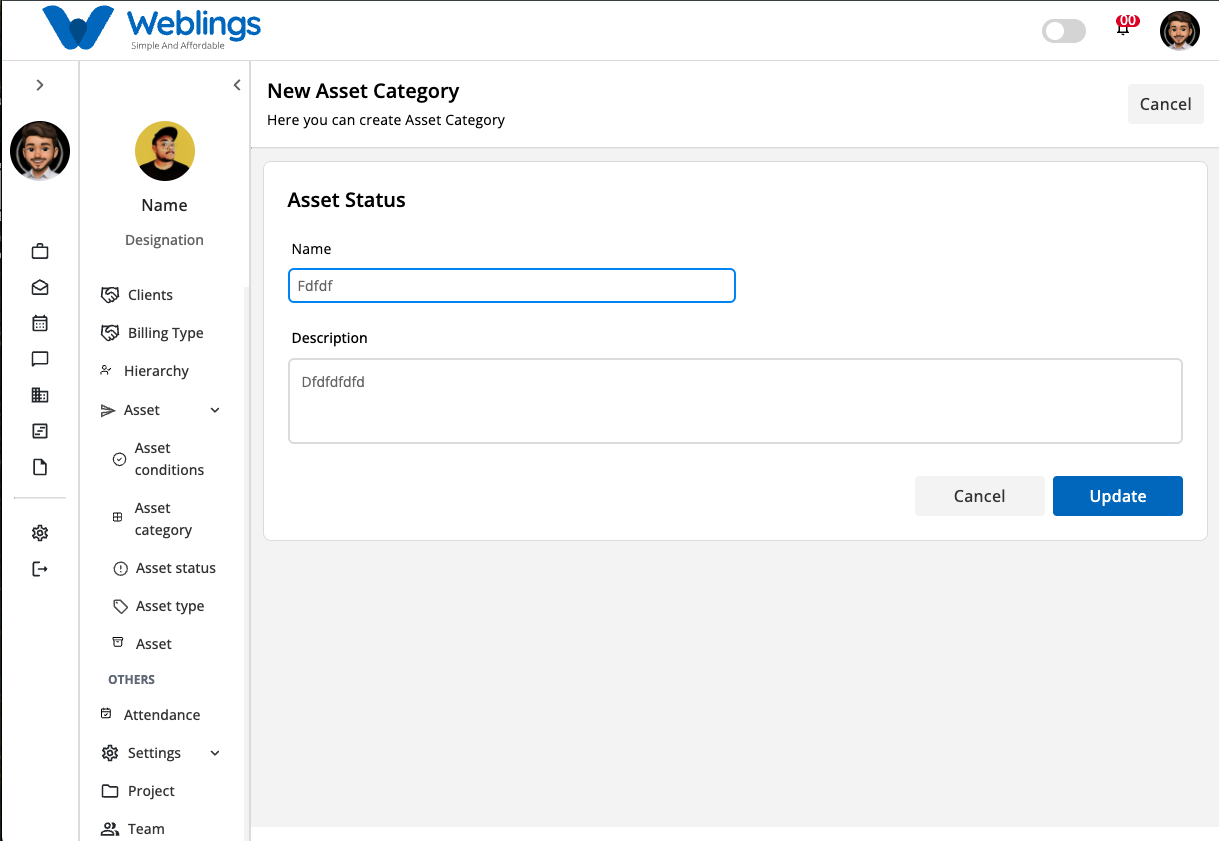Click the yellow profile photo above Name
1219x841 pixels.
(x=165, y=151)
